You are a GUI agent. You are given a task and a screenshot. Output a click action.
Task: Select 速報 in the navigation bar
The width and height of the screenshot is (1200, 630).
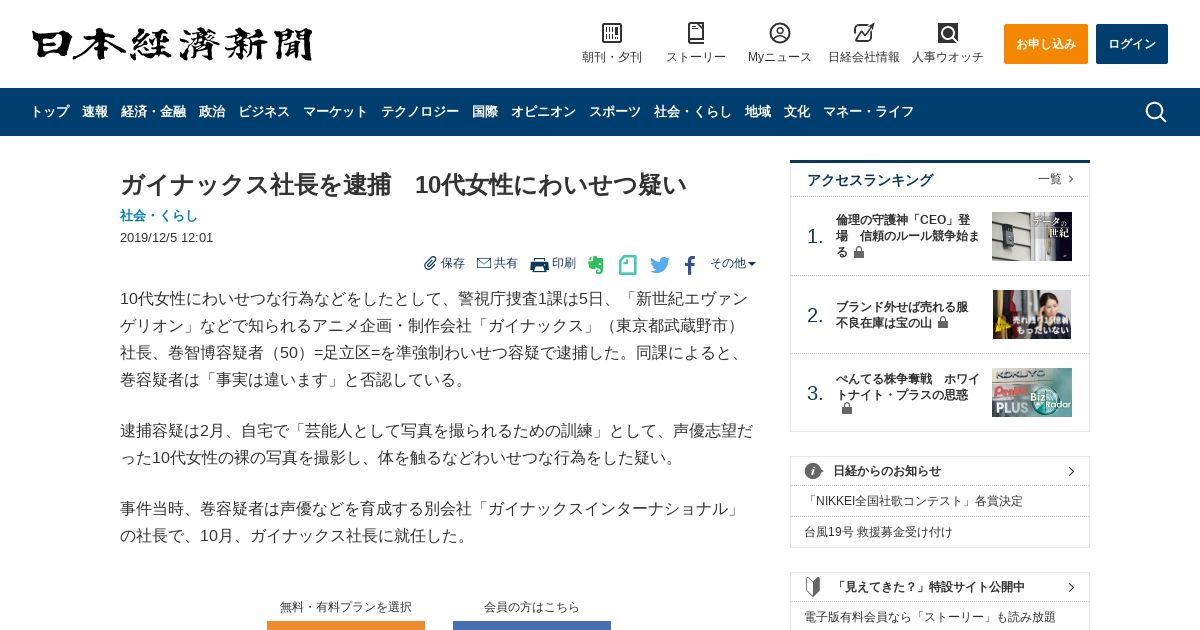[95, 112]
